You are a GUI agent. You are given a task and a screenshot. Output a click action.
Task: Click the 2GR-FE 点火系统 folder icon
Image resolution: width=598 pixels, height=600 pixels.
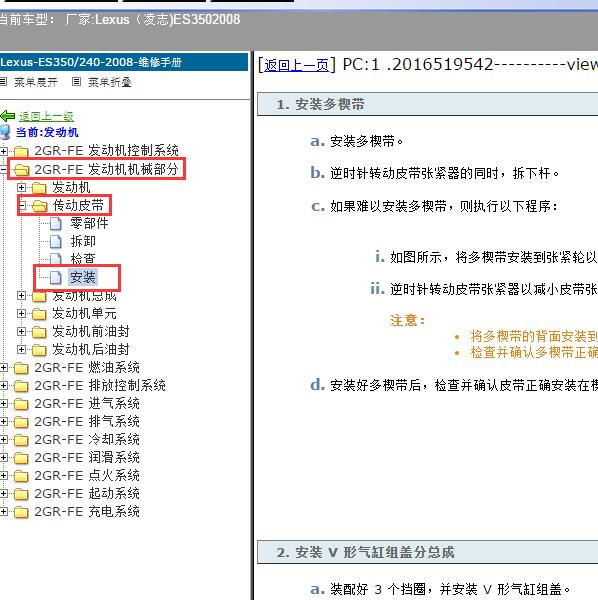tap(21, 476)
